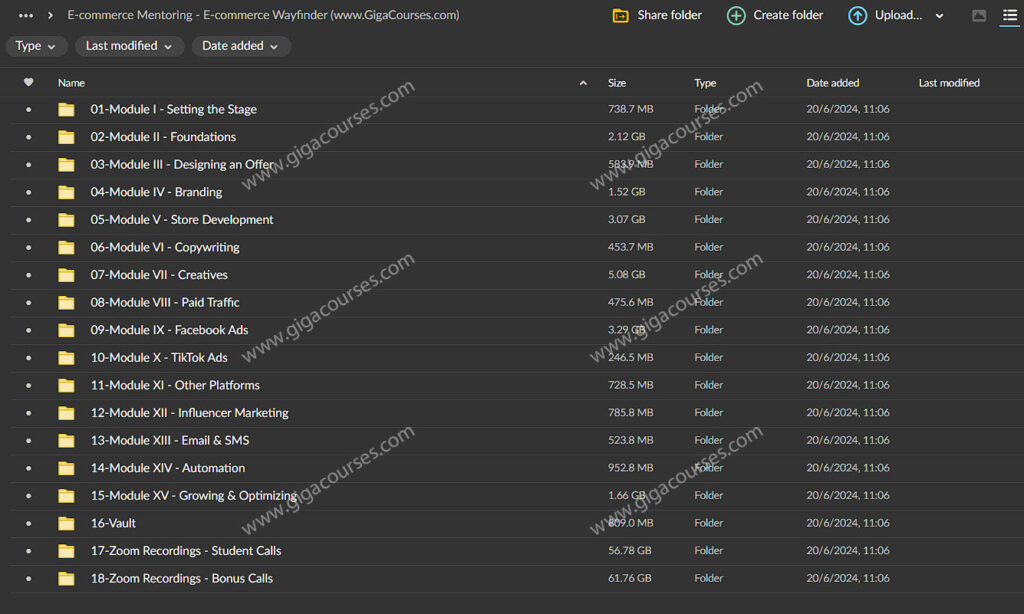
Task: Open the Type filter dropdown
Action: [x=36, y=46]
